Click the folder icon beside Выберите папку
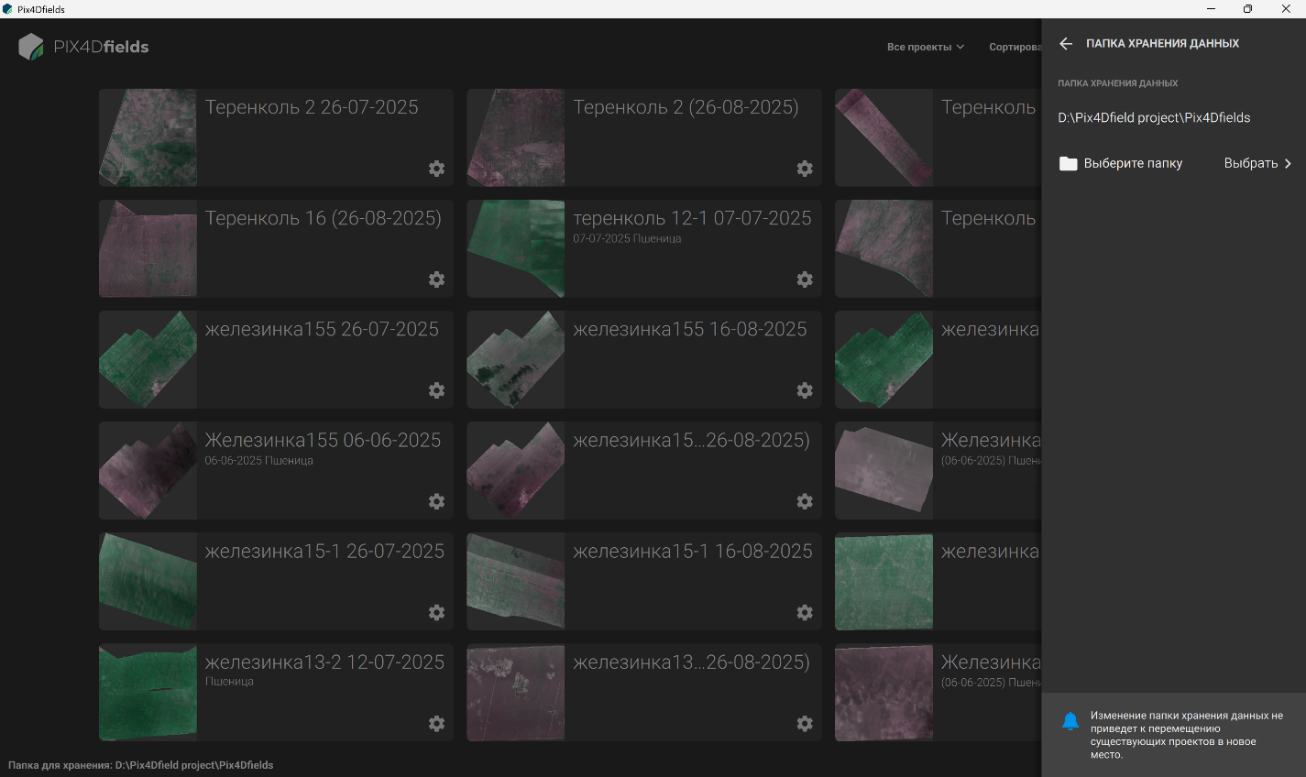The width and height of the screenshot is (1306, 777). [1068, 164]
